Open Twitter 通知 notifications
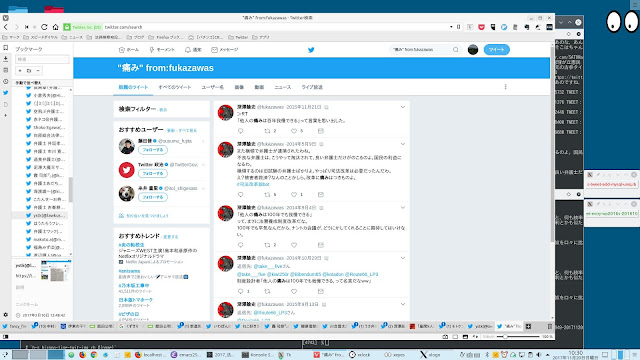640x360 pixels. tap(193, 50)
